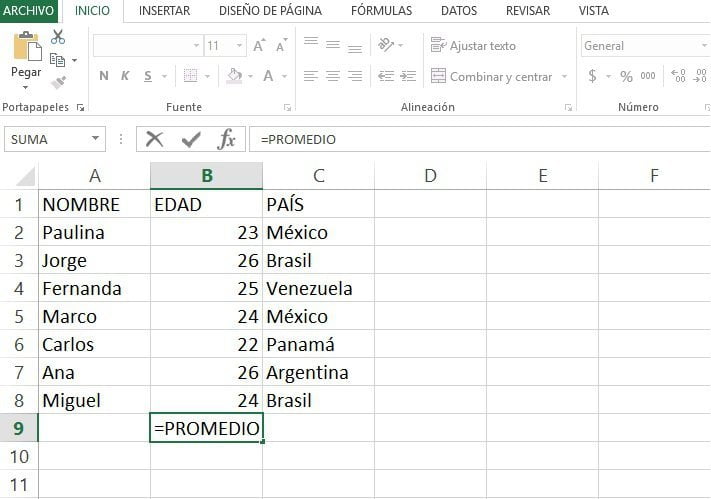Select cell containing Venezuela
711x499 pixels.
coord(318,288)
